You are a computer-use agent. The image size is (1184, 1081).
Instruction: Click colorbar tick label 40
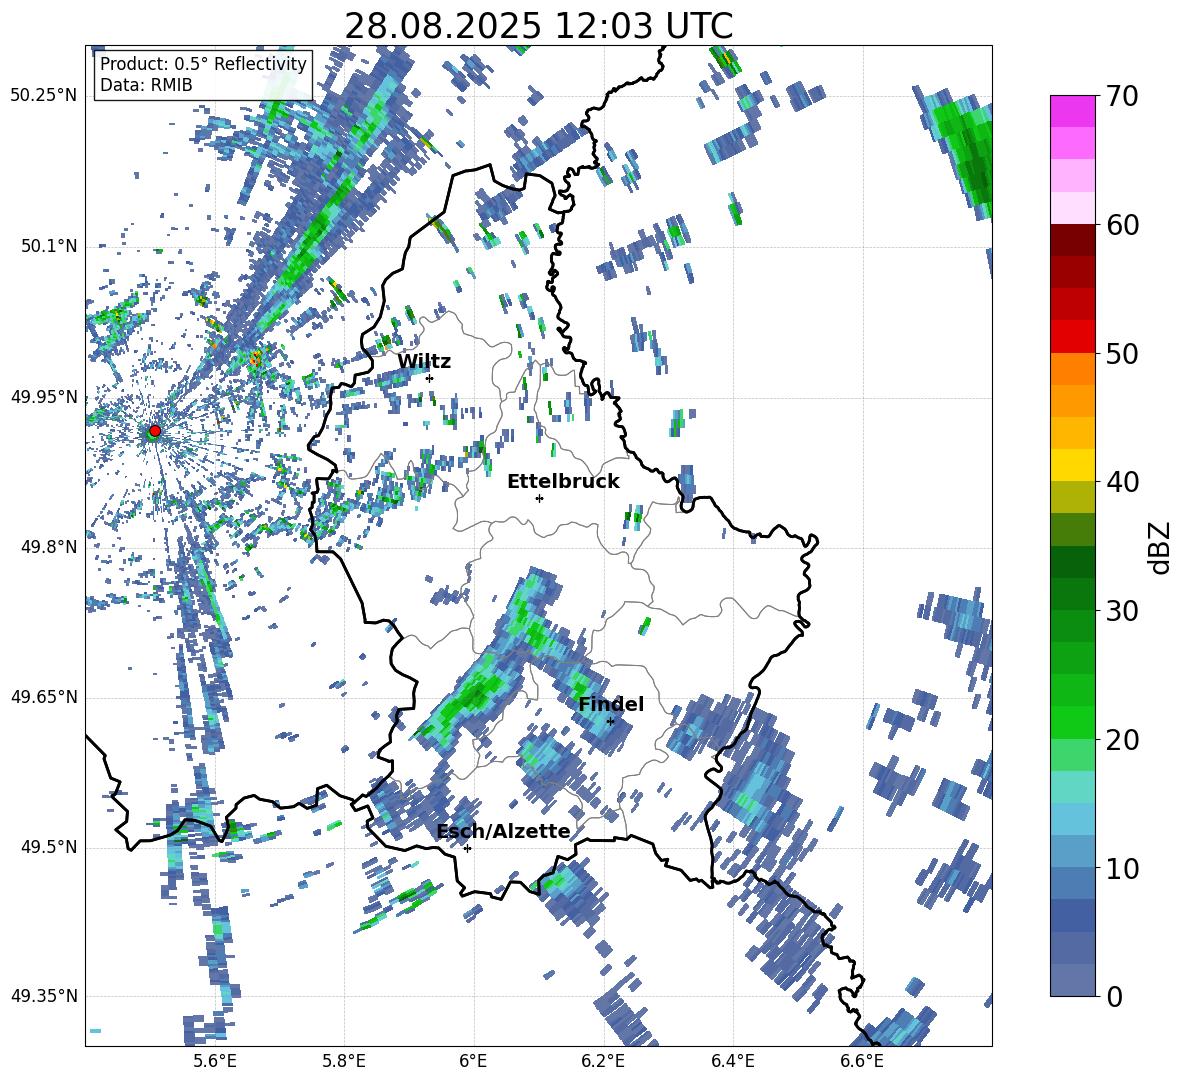(x=1122, y=482)
